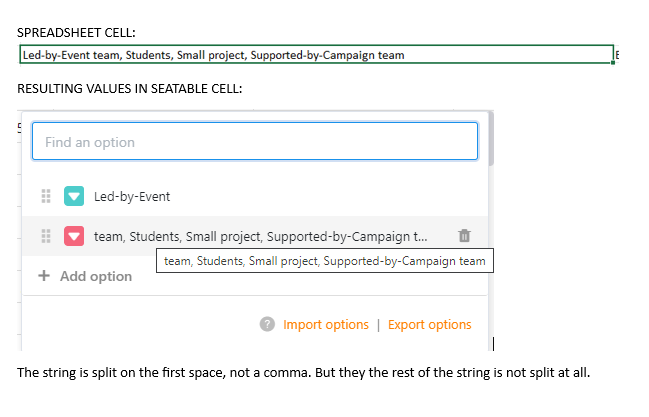
Task: Delete the second option with trash icon
Action: (463, 237)
